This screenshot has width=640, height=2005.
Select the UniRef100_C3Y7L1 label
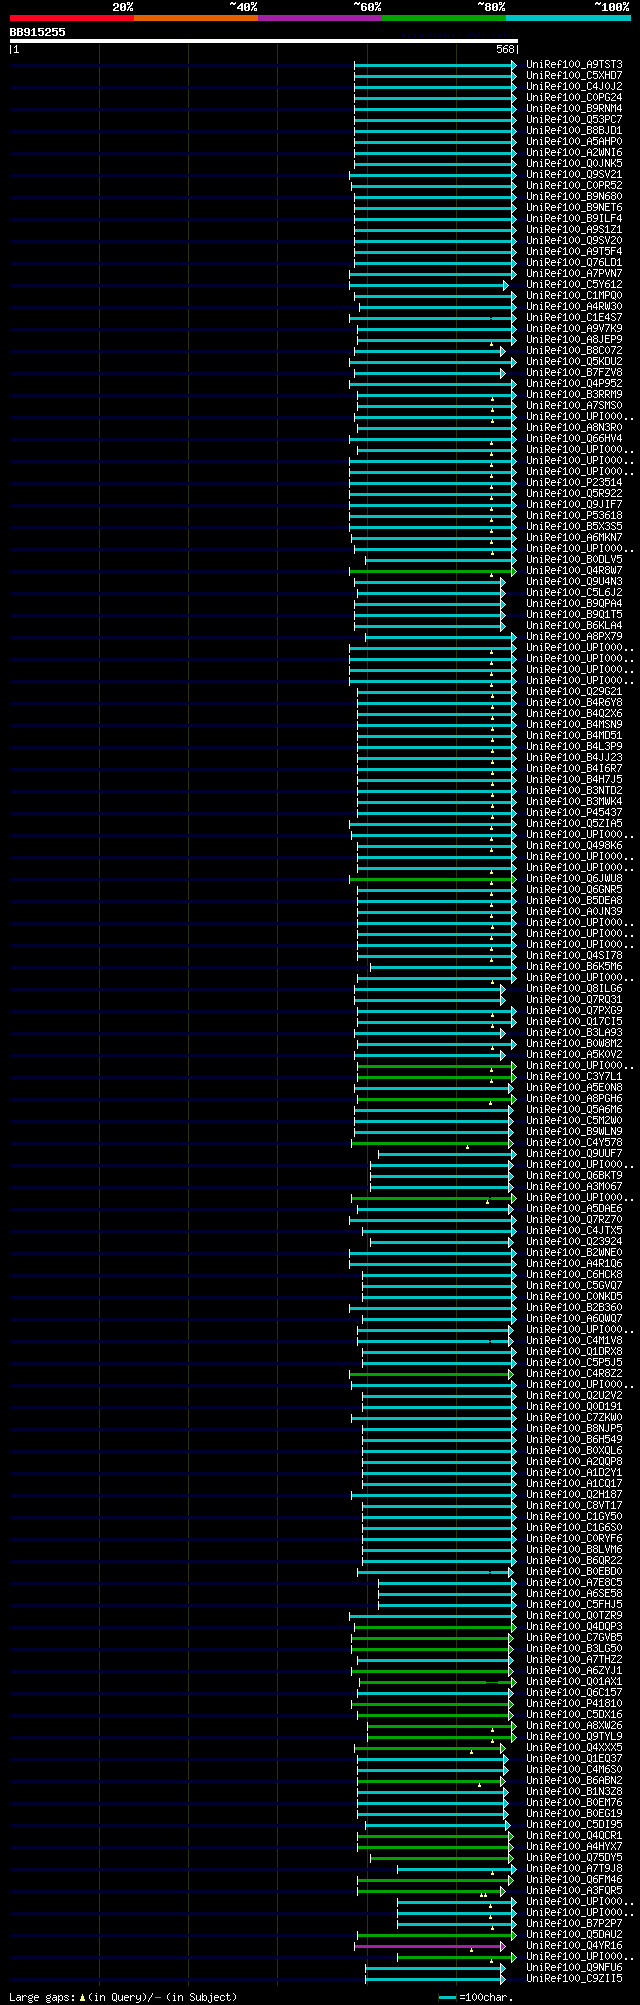point(574,1076)
